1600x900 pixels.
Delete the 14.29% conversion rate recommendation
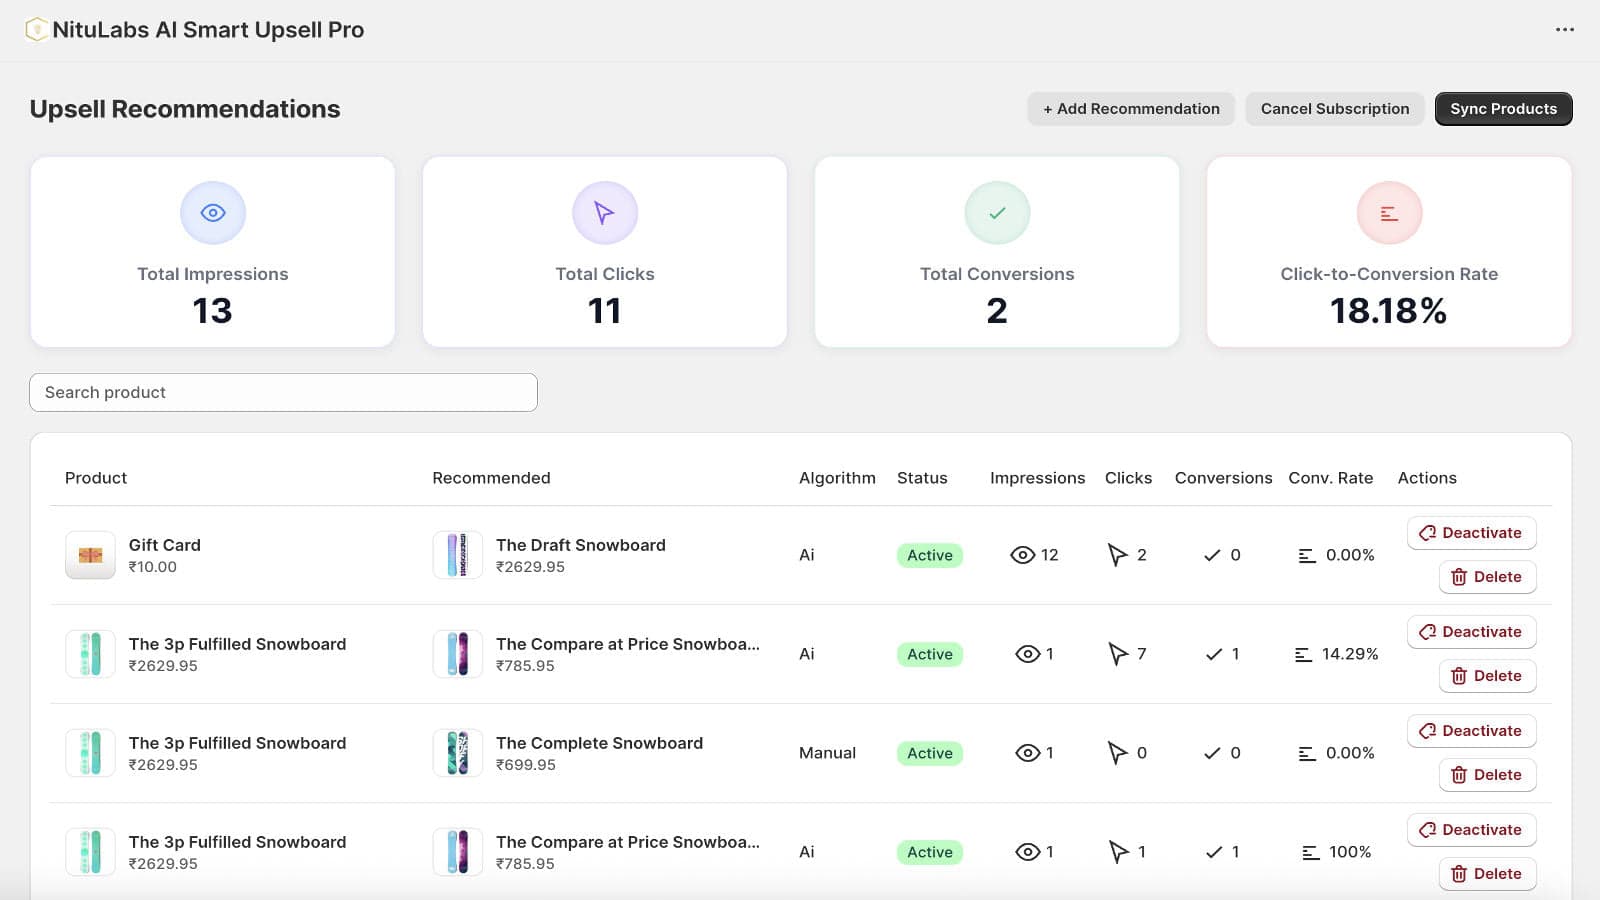pyautogui.click(x=1487, y=676)
